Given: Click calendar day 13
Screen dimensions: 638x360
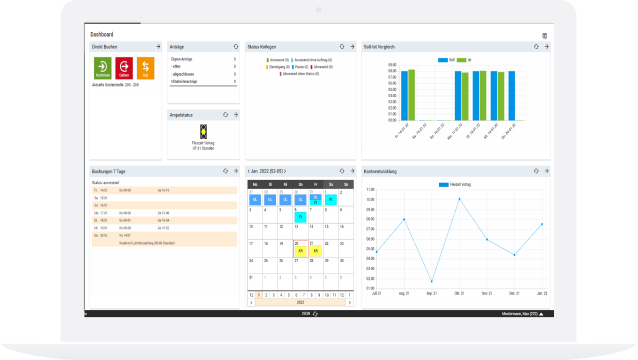Looking at the screenshot, I should click(301, 231).
